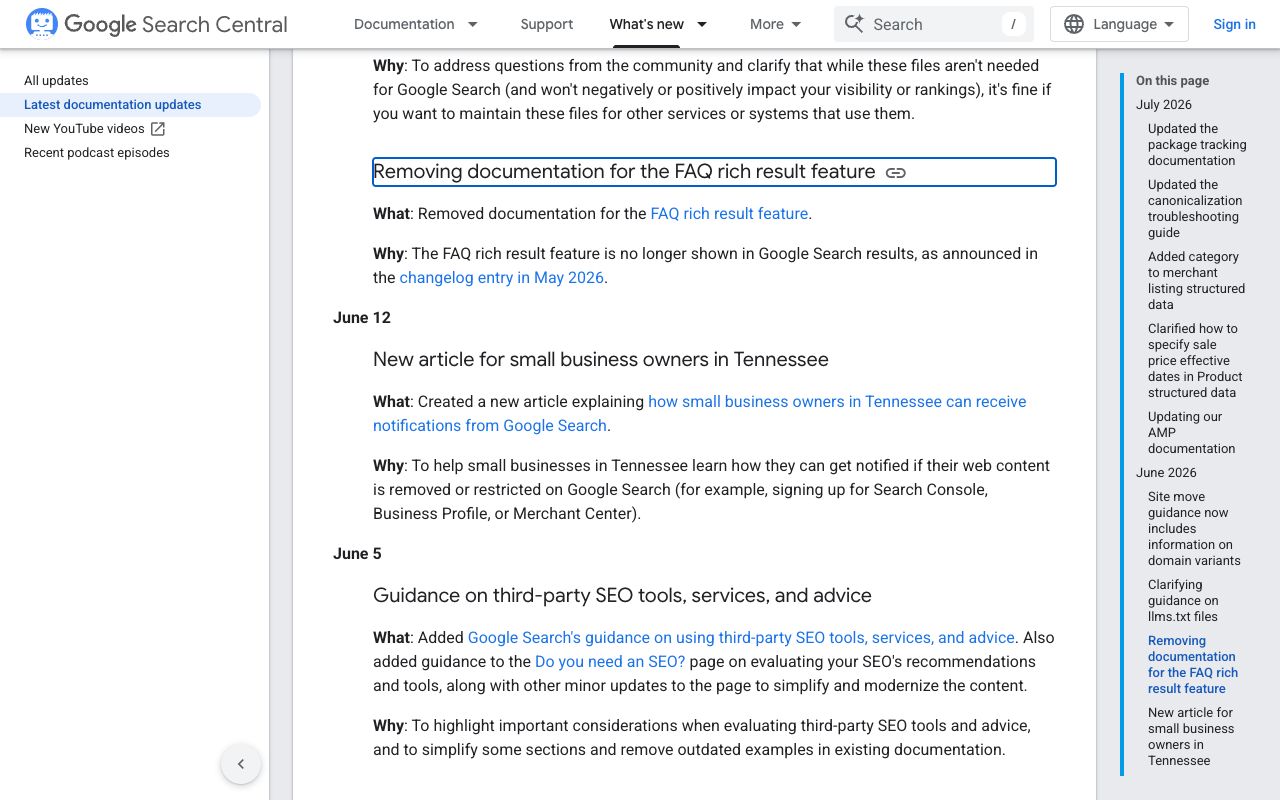
Task: Open the Language selector dropdown
Action: click(x=1119, y=24)
